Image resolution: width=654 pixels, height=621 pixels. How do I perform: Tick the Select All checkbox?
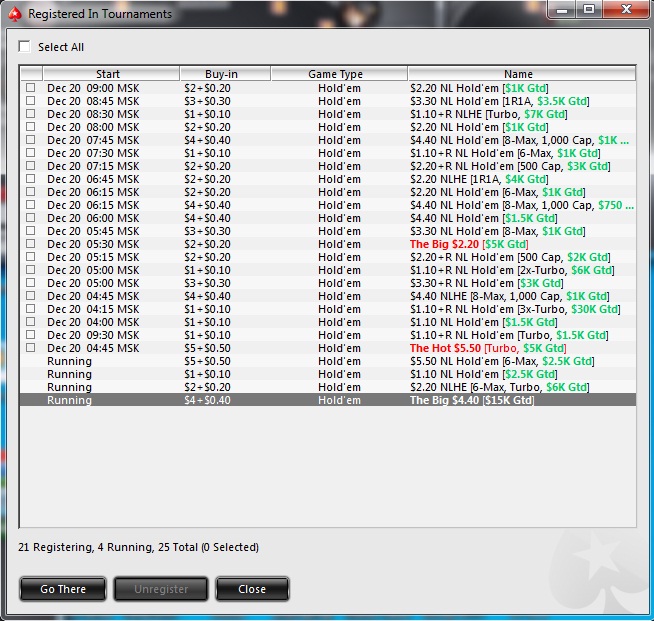point(25,47)
